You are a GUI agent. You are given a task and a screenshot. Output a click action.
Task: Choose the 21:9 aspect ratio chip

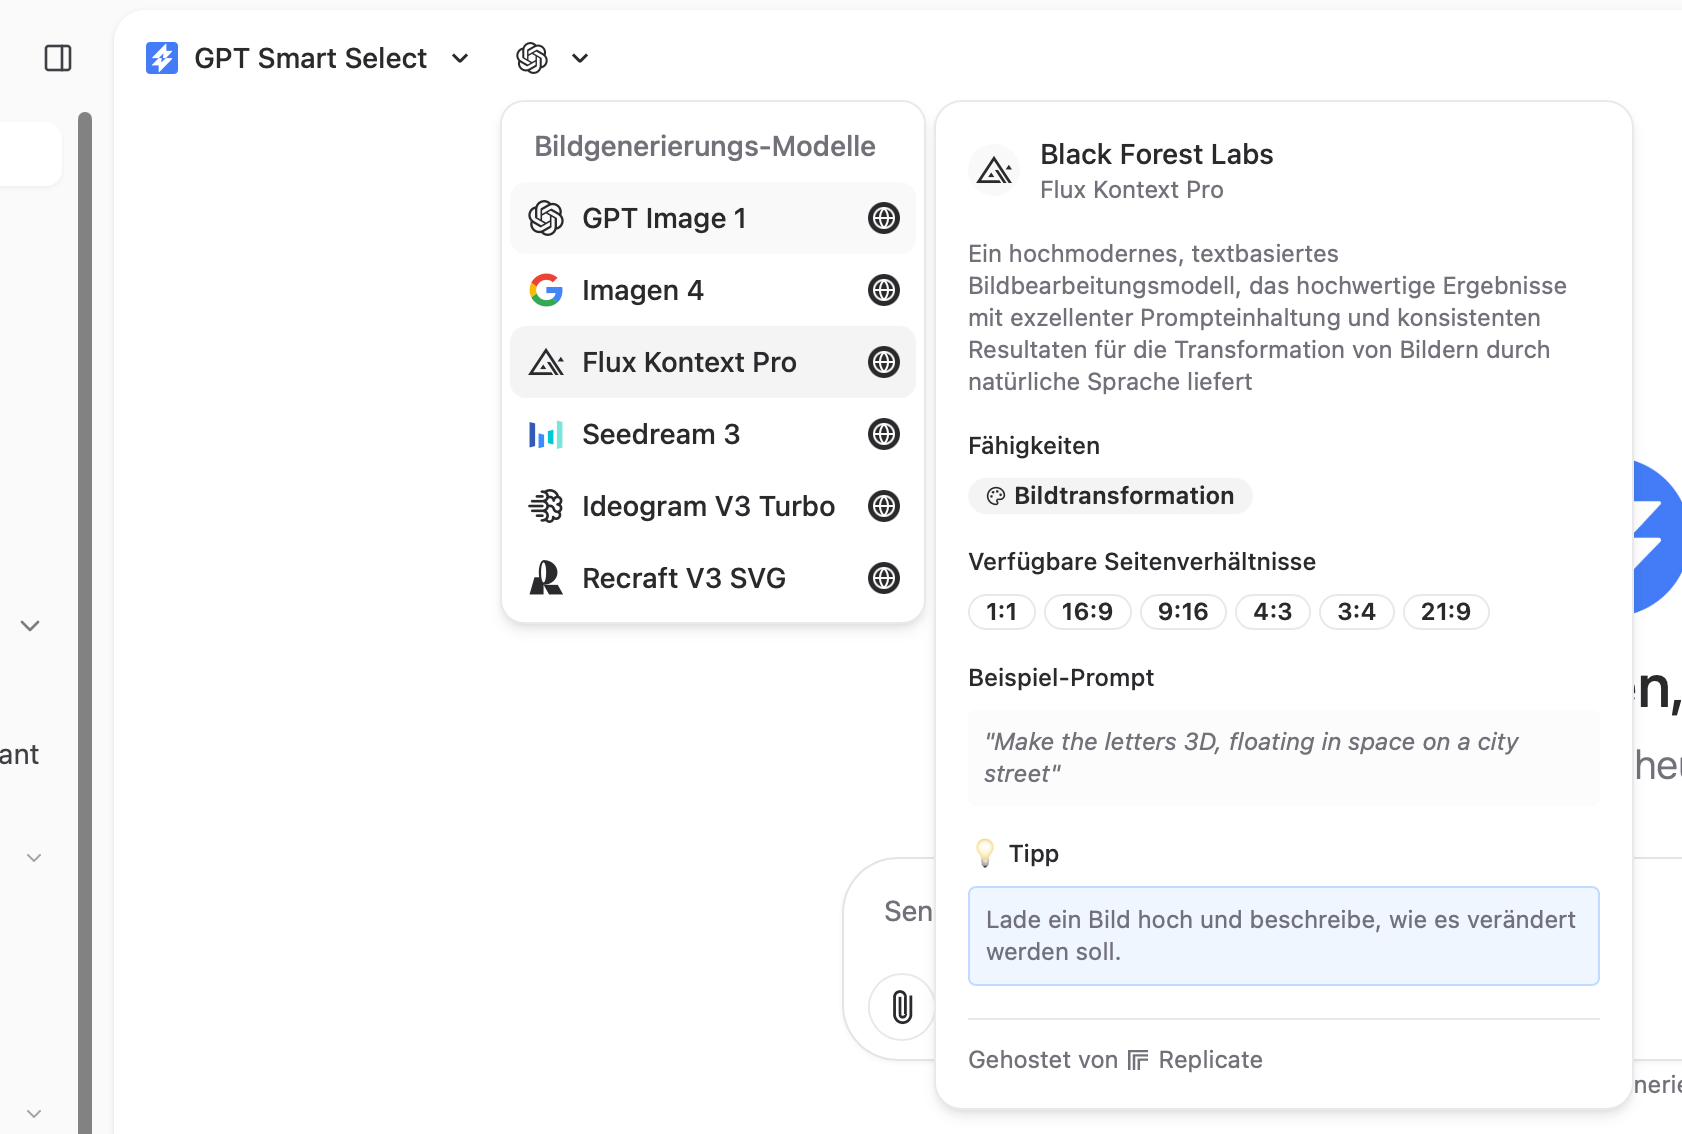1446,612
